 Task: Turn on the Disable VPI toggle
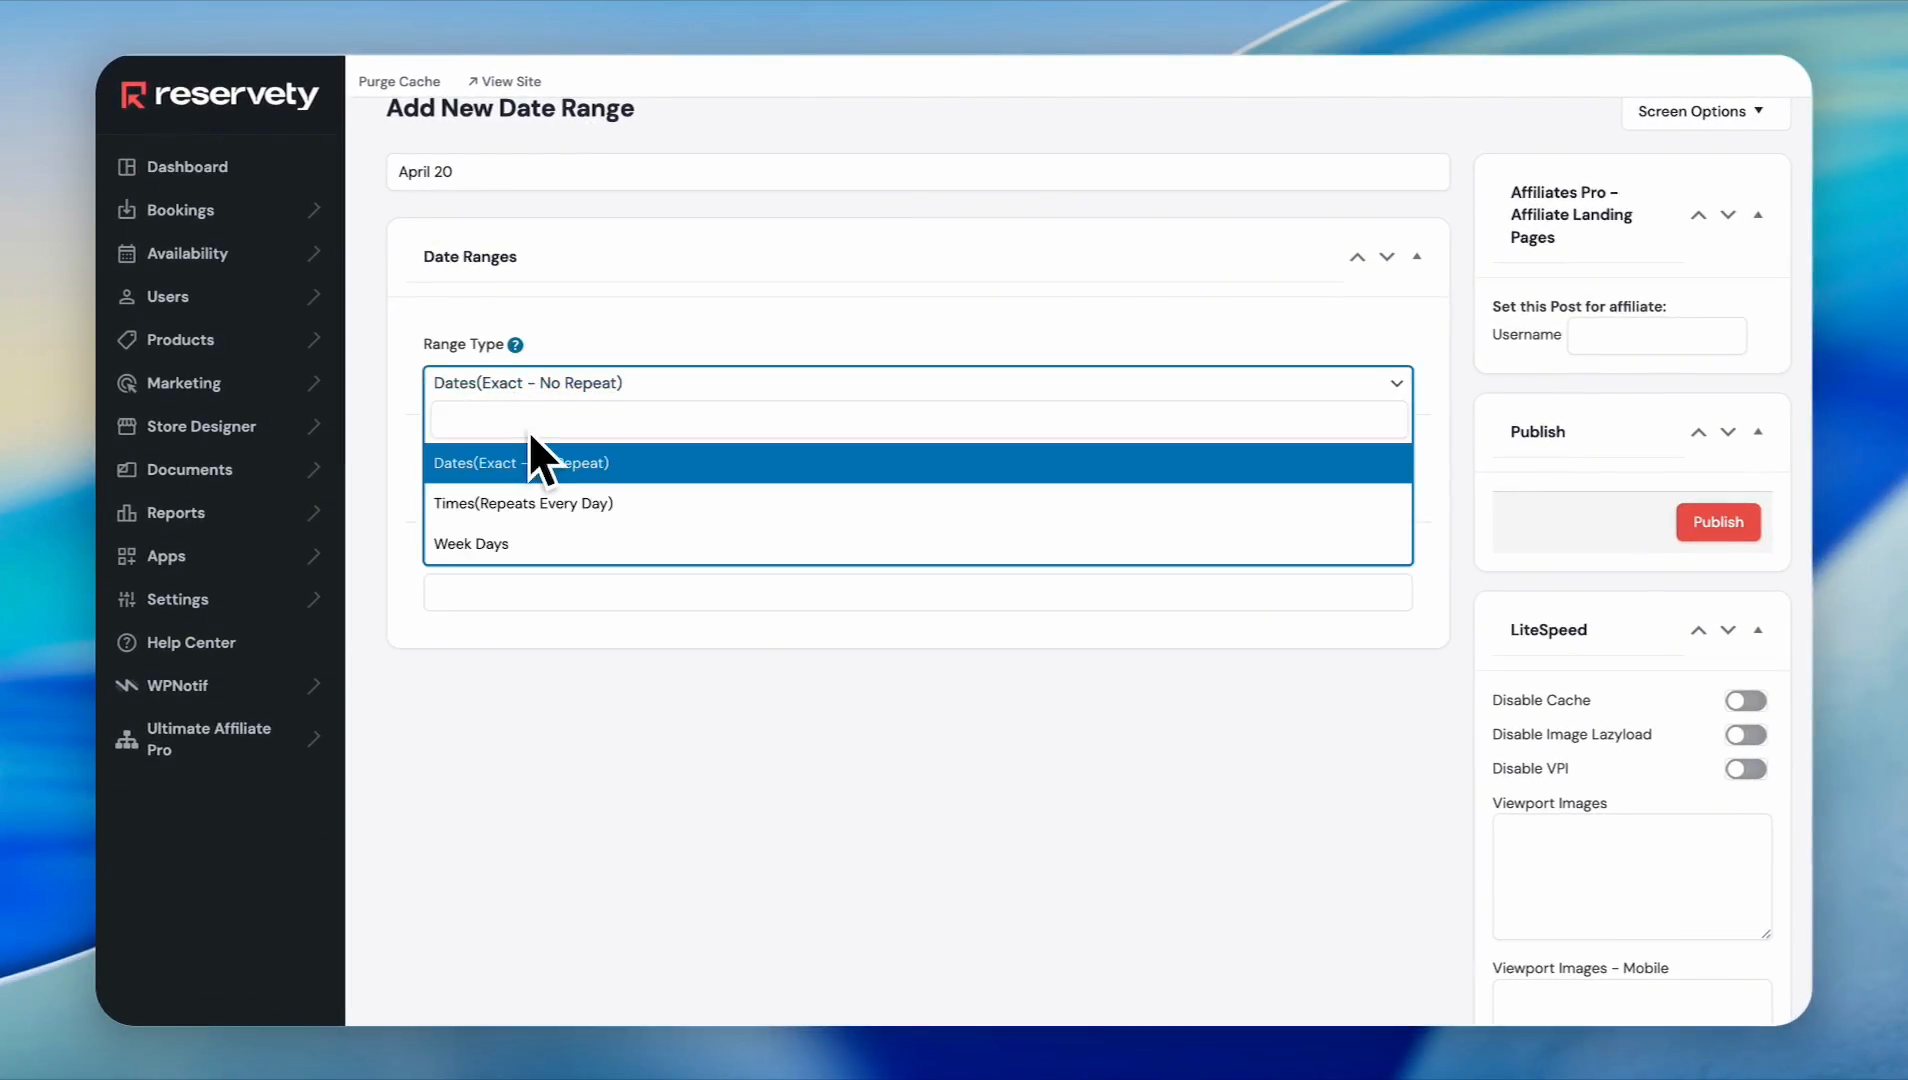click(1745, 769)
